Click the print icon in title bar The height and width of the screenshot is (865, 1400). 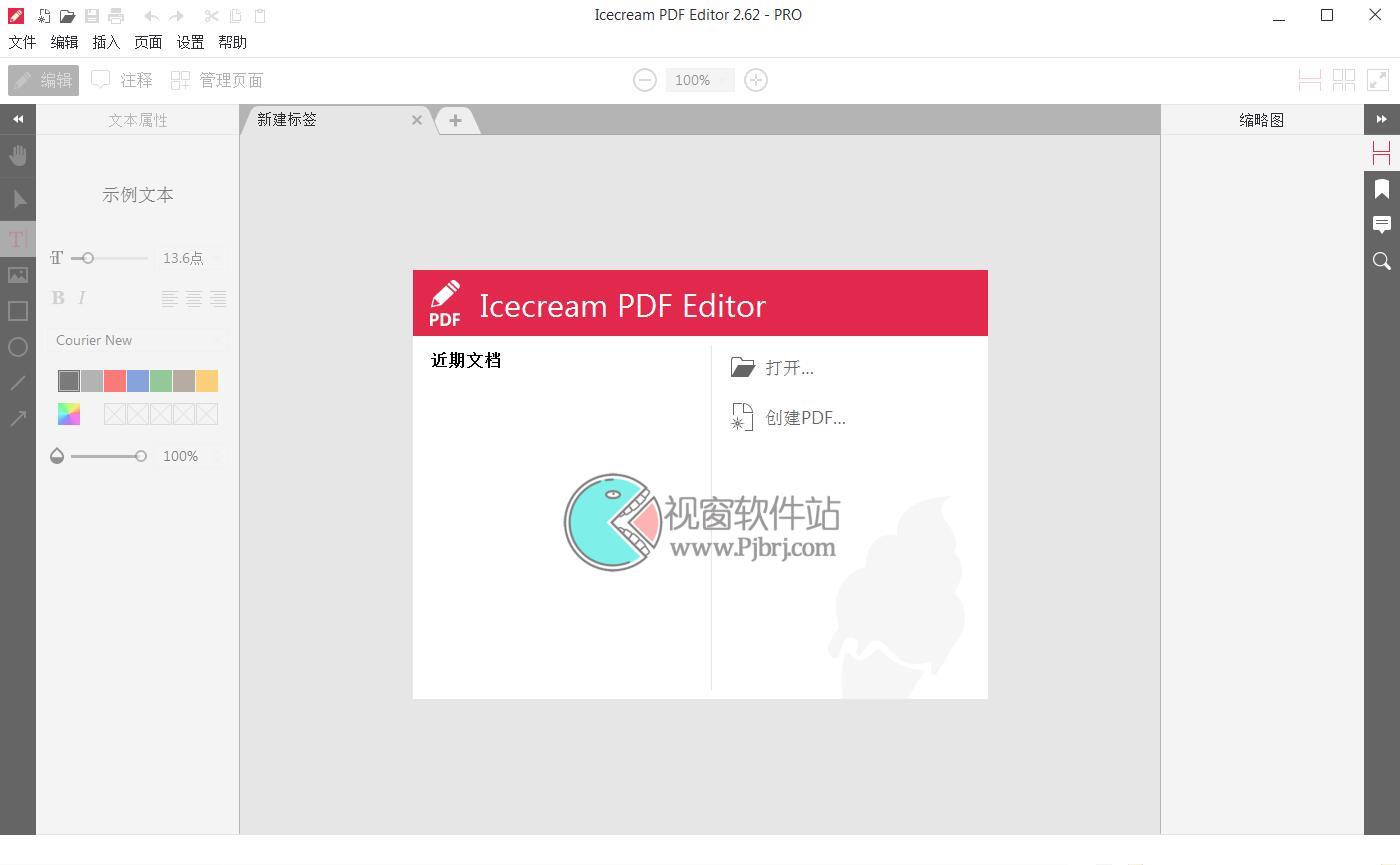point(116,16)
